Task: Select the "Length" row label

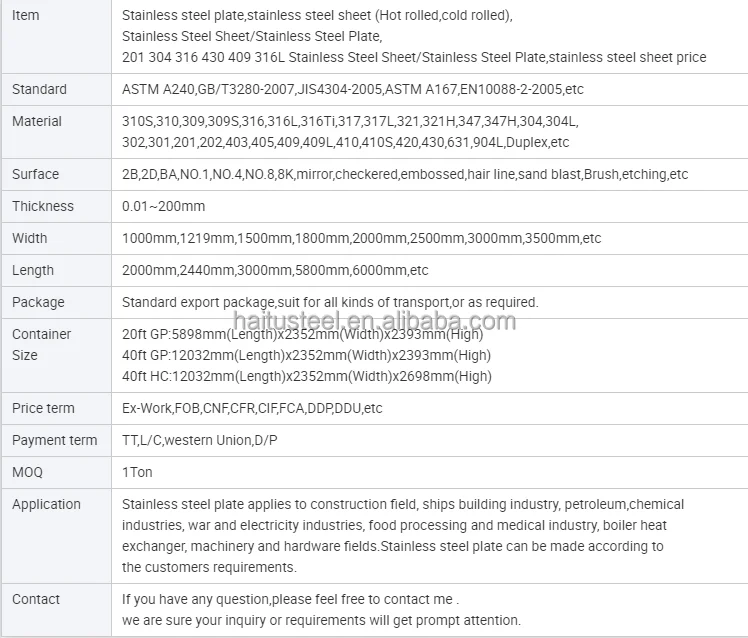Action: [x=33, y=270]
